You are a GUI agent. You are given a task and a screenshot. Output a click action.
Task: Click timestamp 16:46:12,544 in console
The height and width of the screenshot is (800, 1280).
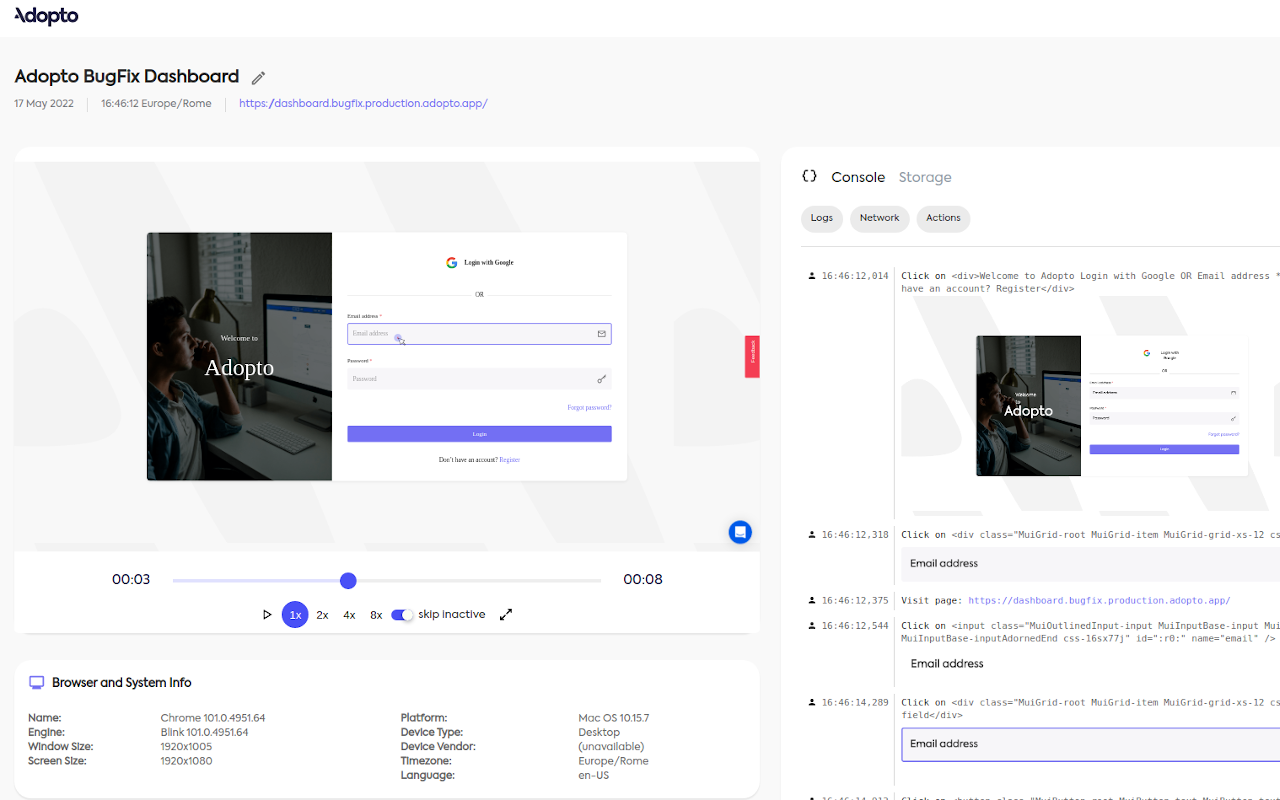(855, 626)
